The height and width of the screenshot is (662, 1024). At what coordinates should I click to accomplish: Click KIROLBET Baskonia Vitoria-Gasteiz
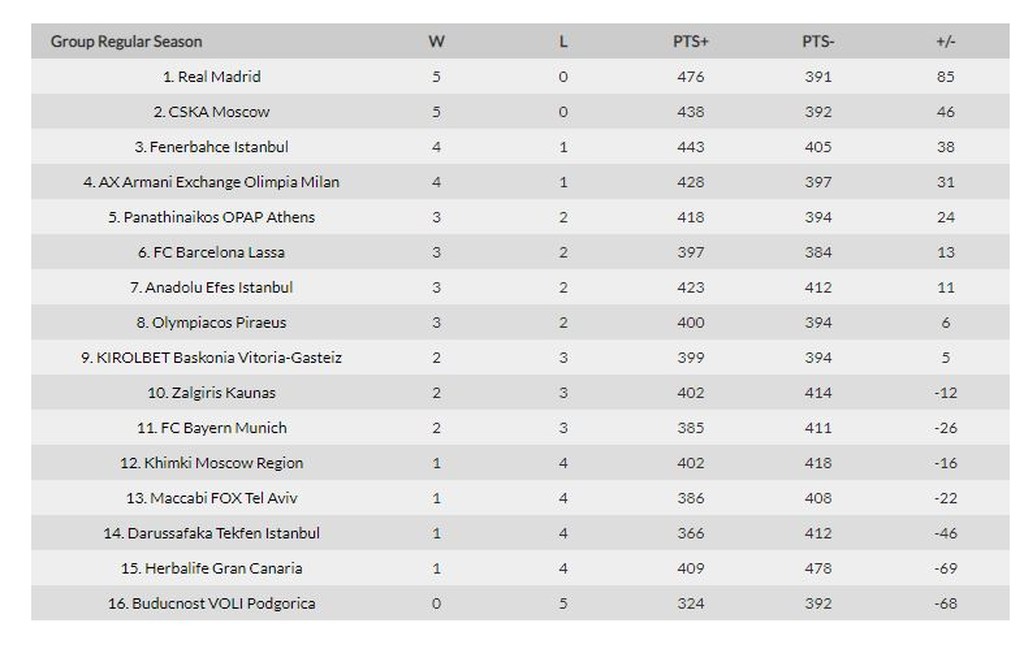point(219,357)
